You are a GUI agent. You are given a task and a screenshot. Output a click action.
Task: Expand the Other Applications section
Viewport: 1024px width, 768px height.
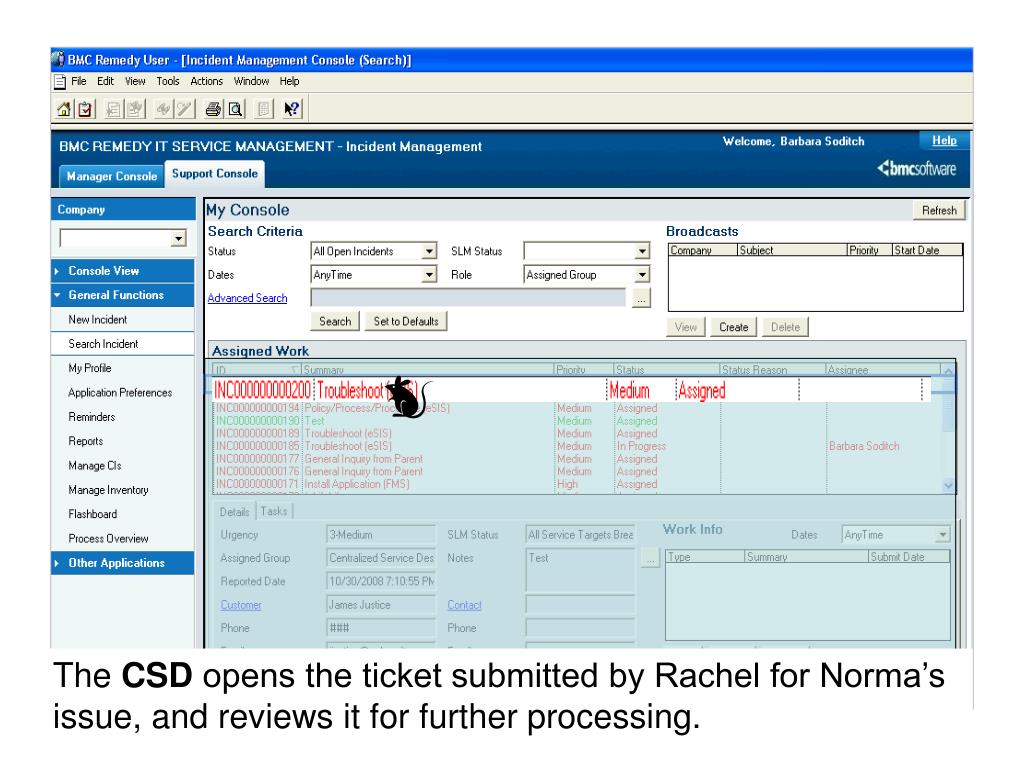[123, 563]
